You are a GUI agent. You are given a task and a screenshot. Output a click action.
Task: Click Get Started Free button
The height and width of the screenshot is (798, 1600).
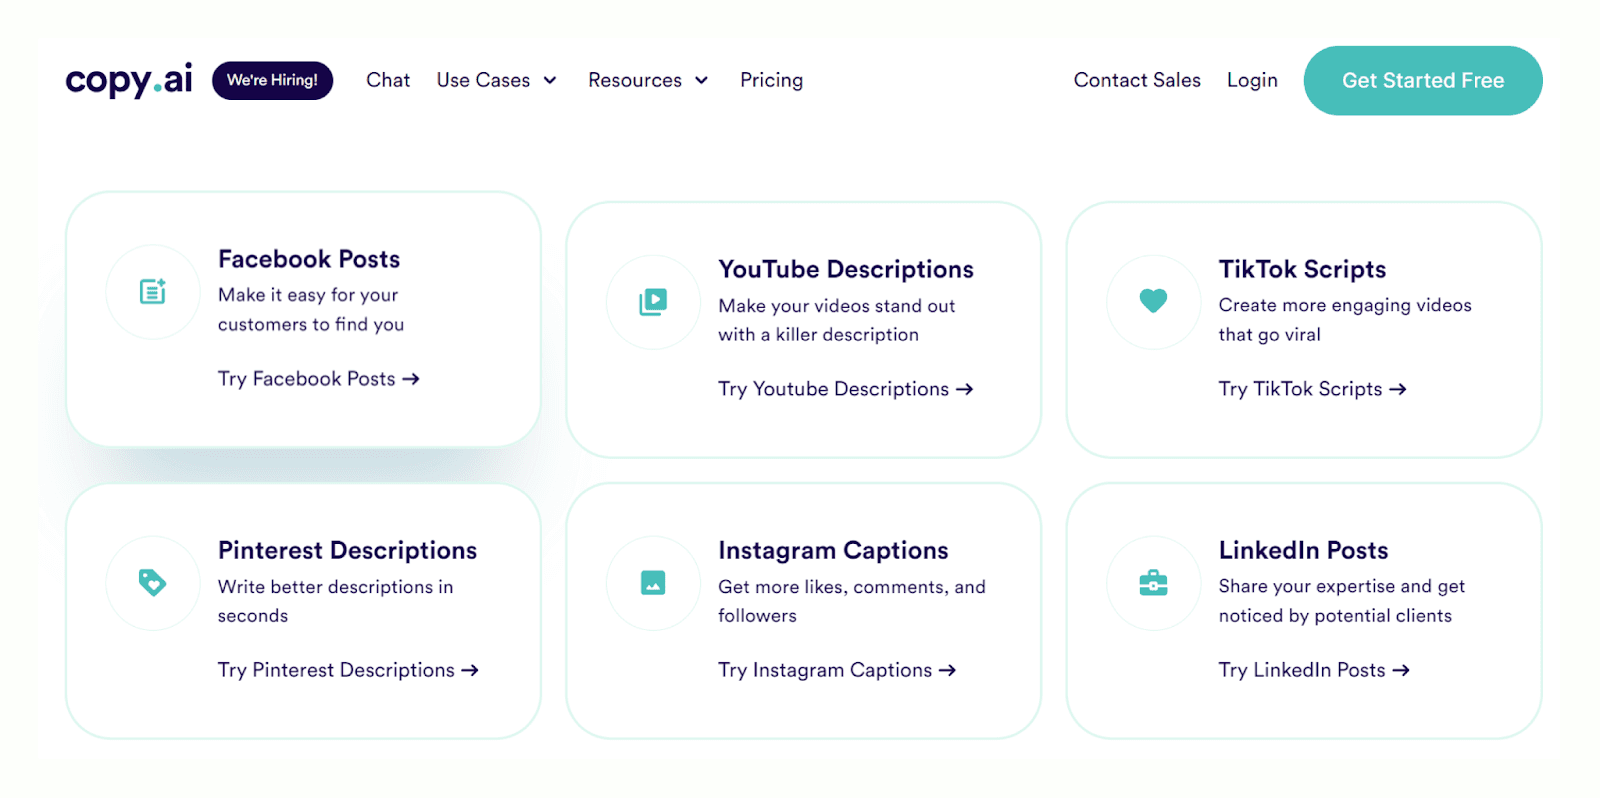(x=1423, y=80)
